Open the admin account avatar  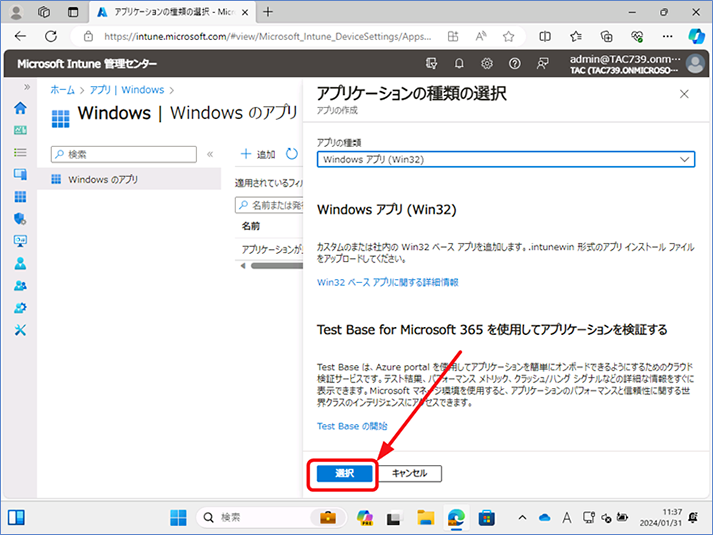pyautogui.click(x=695, y=64)
